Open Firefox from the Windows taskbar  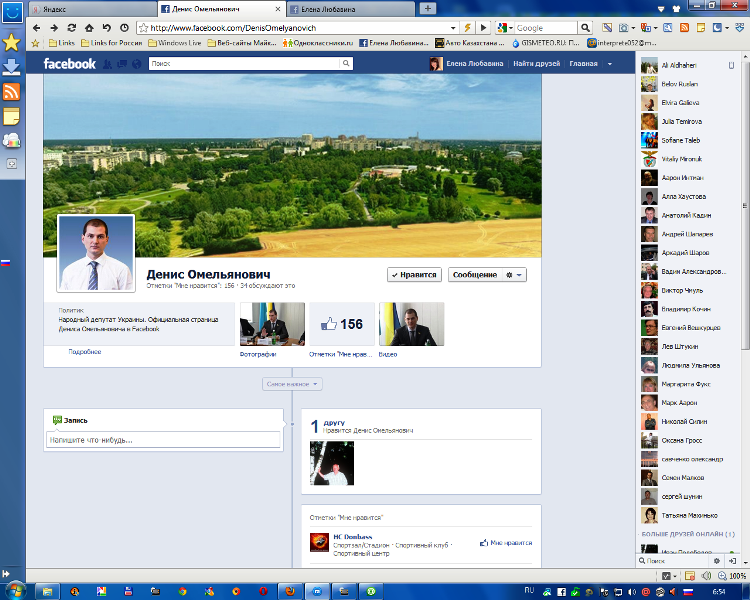click(x=290, y=591)
